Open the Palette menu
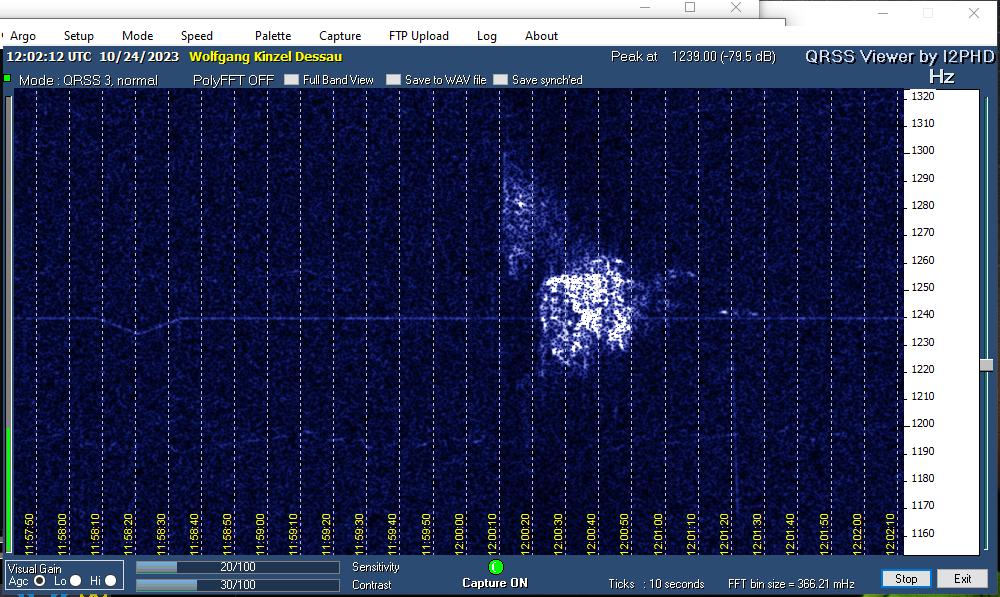Screen dimensions: 1000x597 pyautogui.click(x=273, y=36)
